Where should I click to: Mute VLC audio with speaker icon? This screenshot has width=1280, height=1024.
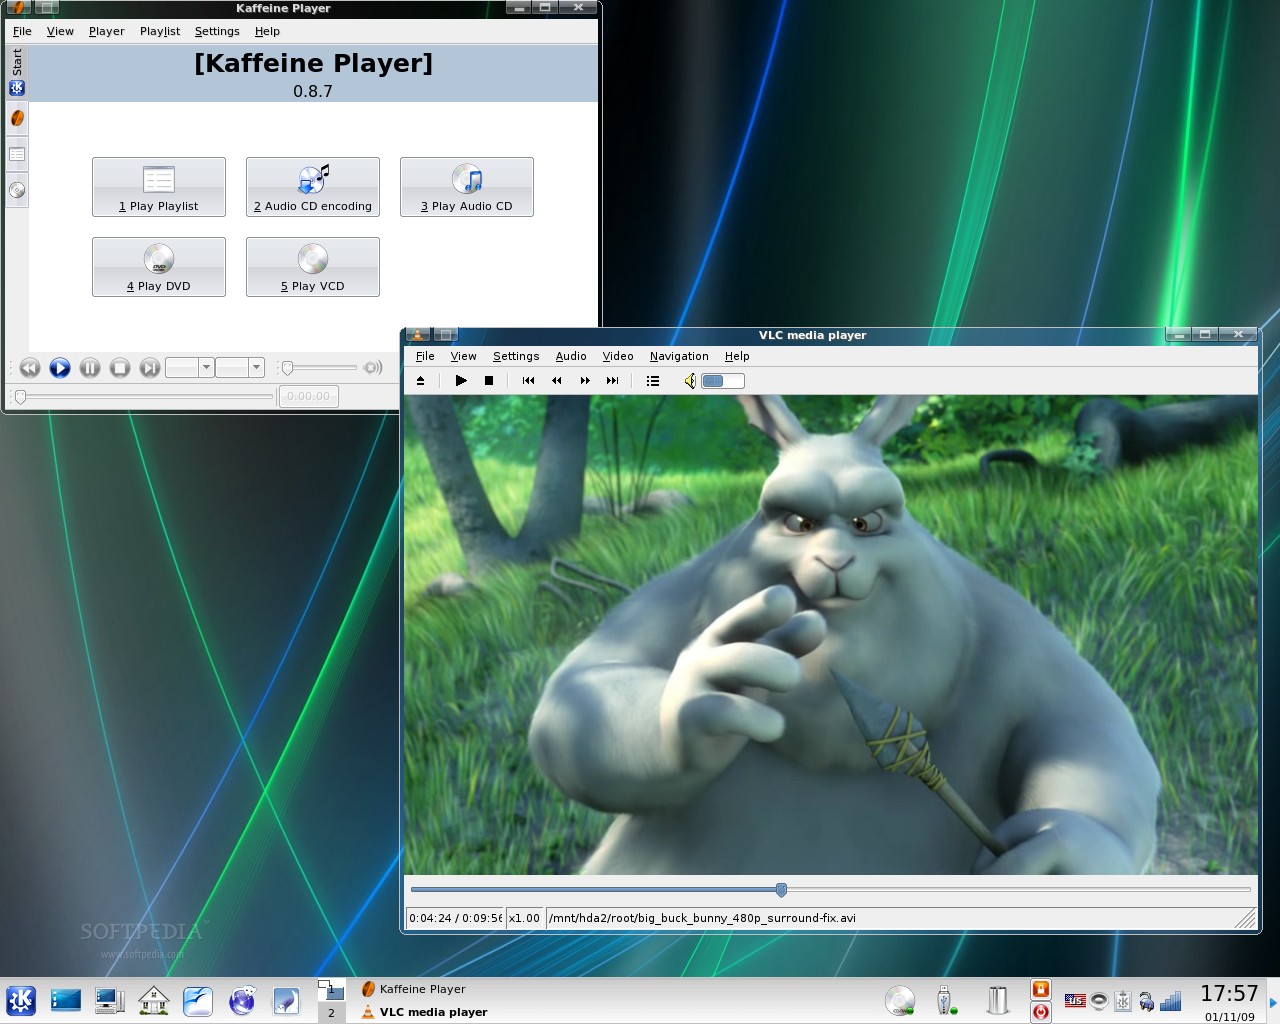[690, 381]
